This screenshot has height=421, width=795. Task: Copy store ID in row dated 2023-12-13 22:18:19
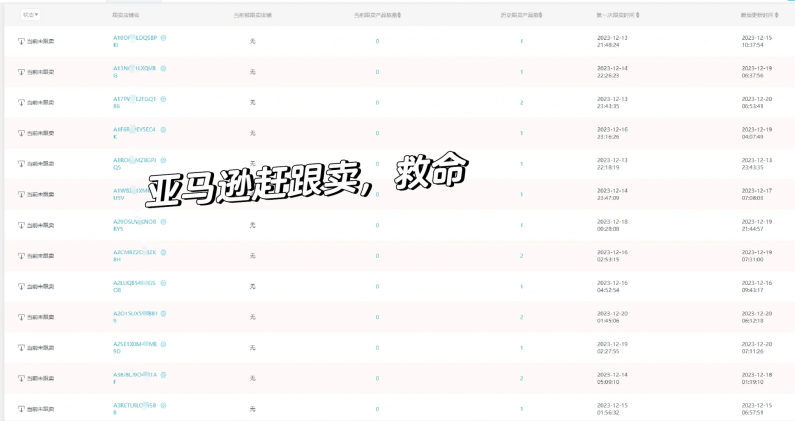pos(163,160)
